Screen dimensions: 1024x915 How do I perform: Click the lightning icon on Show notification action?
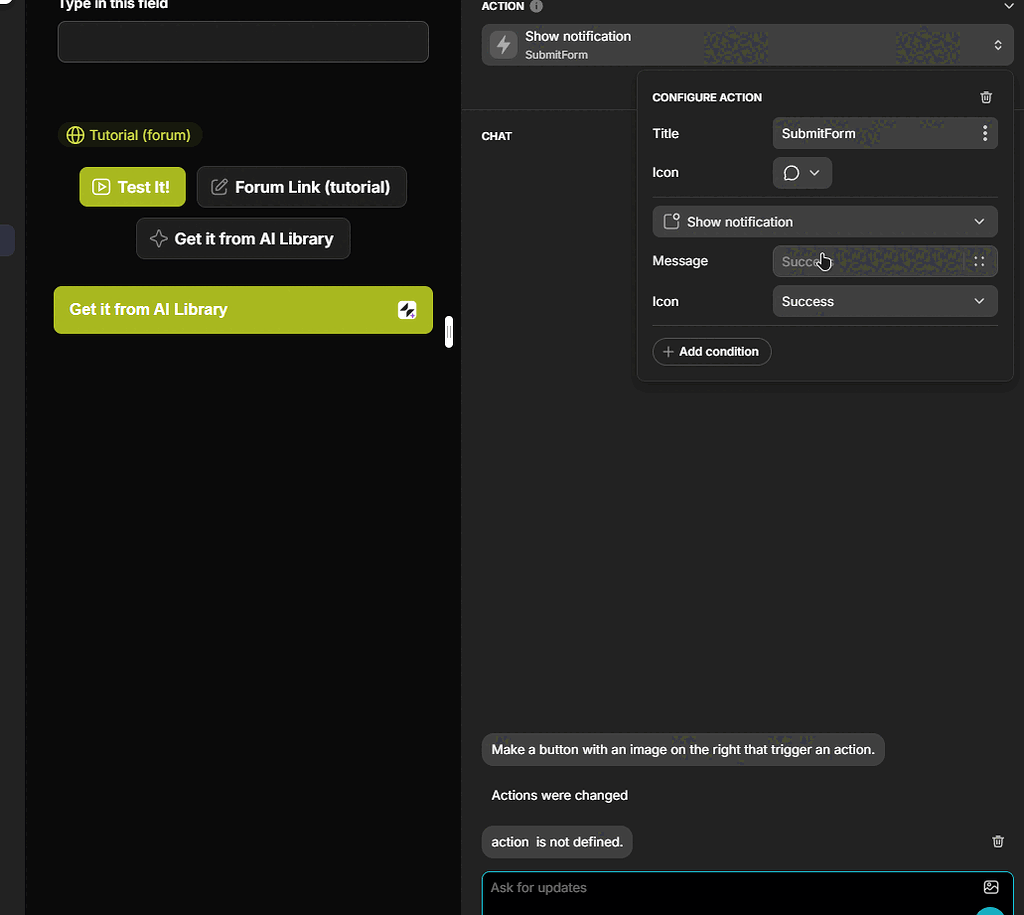click(x=503, y=44)
